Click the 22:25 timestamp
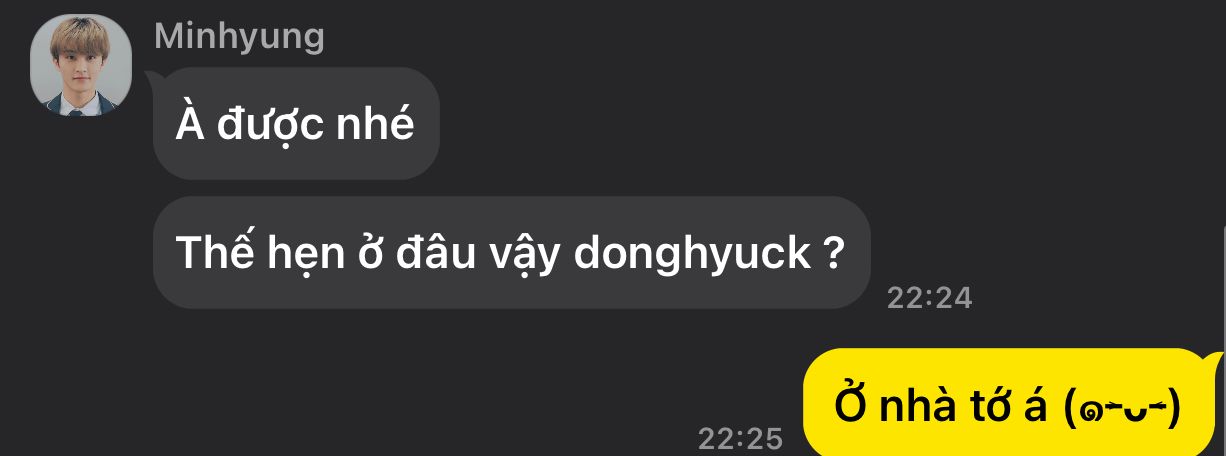The width and height of the screenshot is (1226, 456). pos(740,438)
